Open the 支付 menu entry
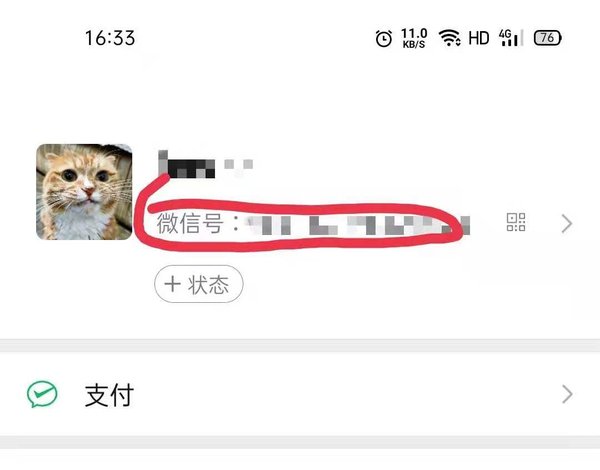The image size is (600, 470). [x=300, y=395]
